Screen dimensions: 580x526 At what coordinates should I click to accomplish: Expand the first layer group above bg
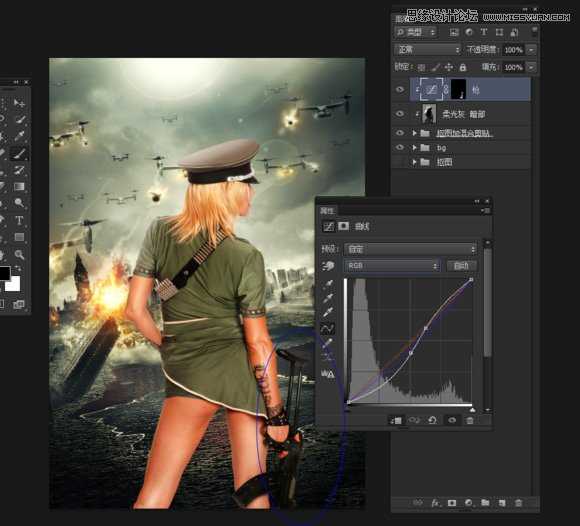(x=414, y=133)
